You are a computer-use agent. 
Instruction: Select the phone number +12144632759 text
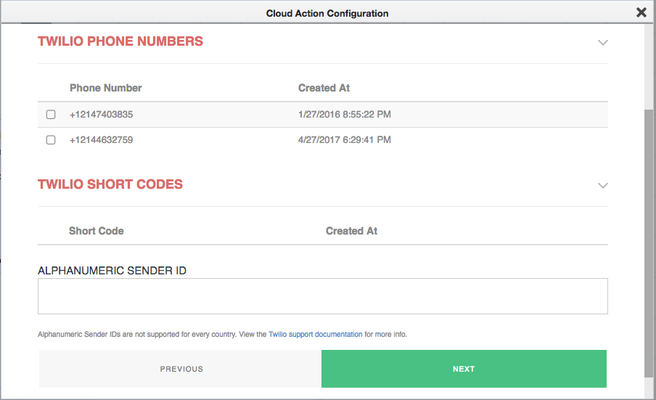(x=101, y=140)
